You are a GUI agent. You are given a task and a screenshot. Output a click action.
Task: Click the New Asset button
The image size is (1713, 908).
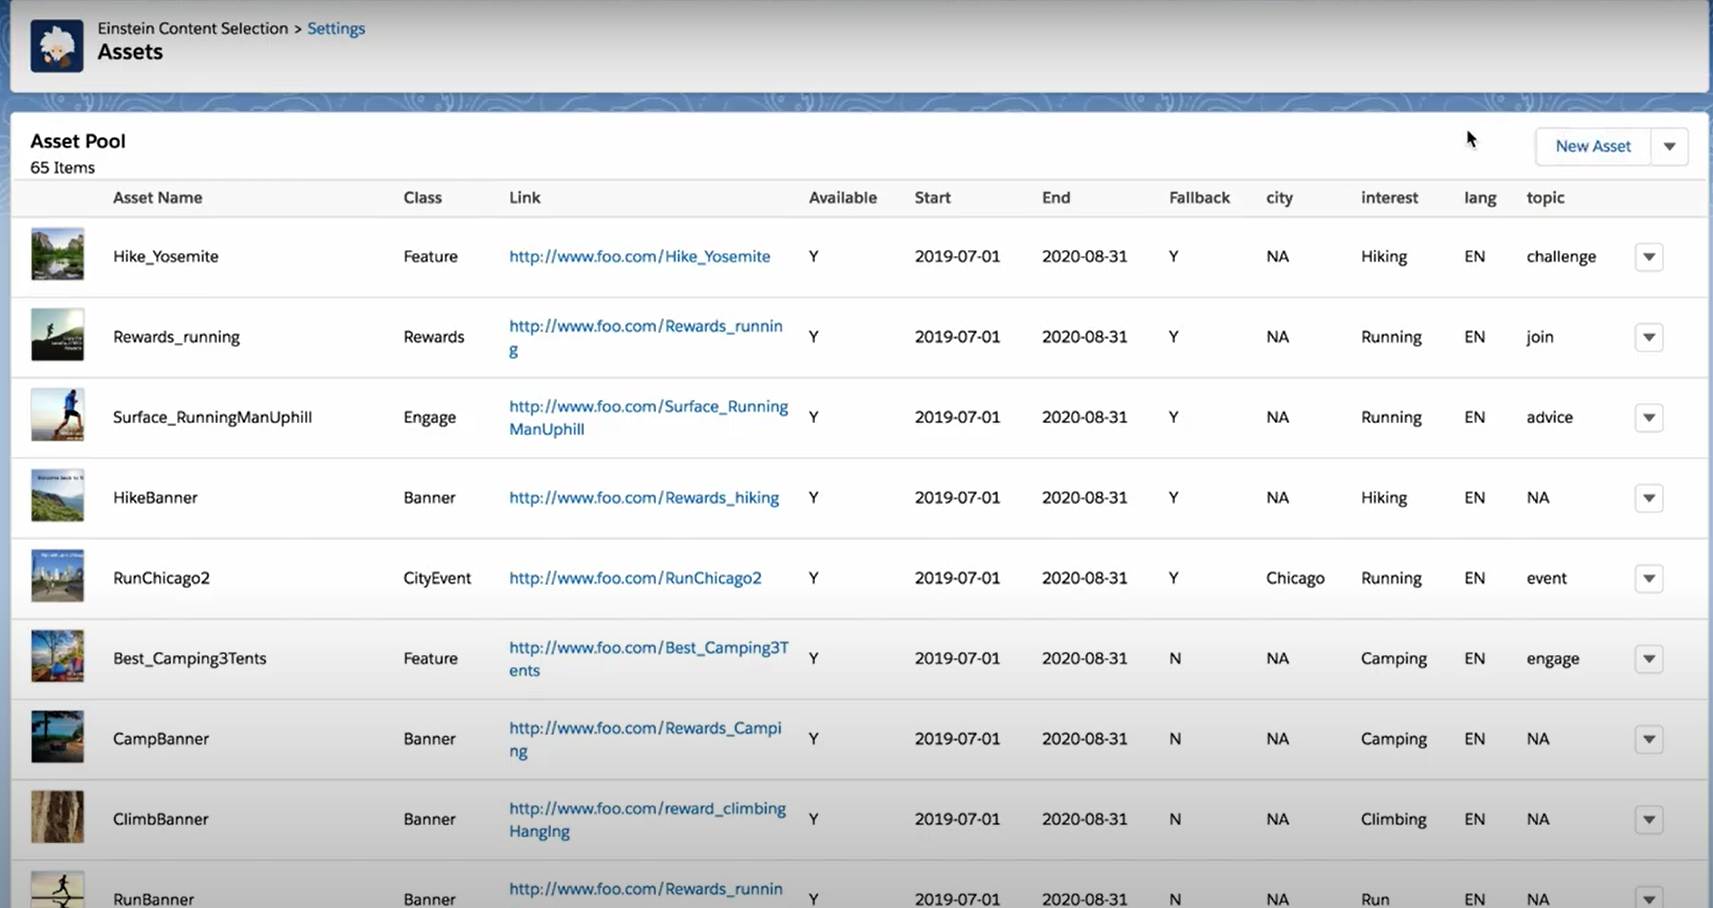(1592, 146)
